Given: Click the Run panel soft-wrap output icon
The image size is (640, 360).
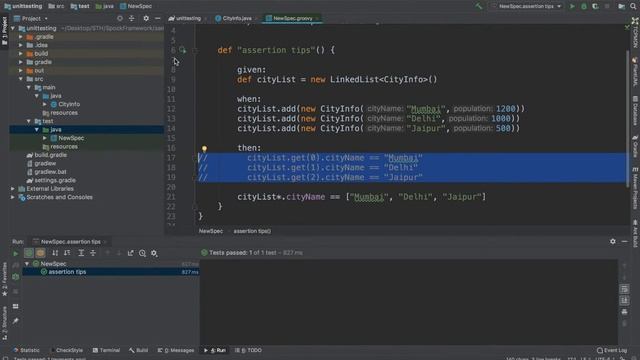Looking at the screenshot, I should [624, 289].
